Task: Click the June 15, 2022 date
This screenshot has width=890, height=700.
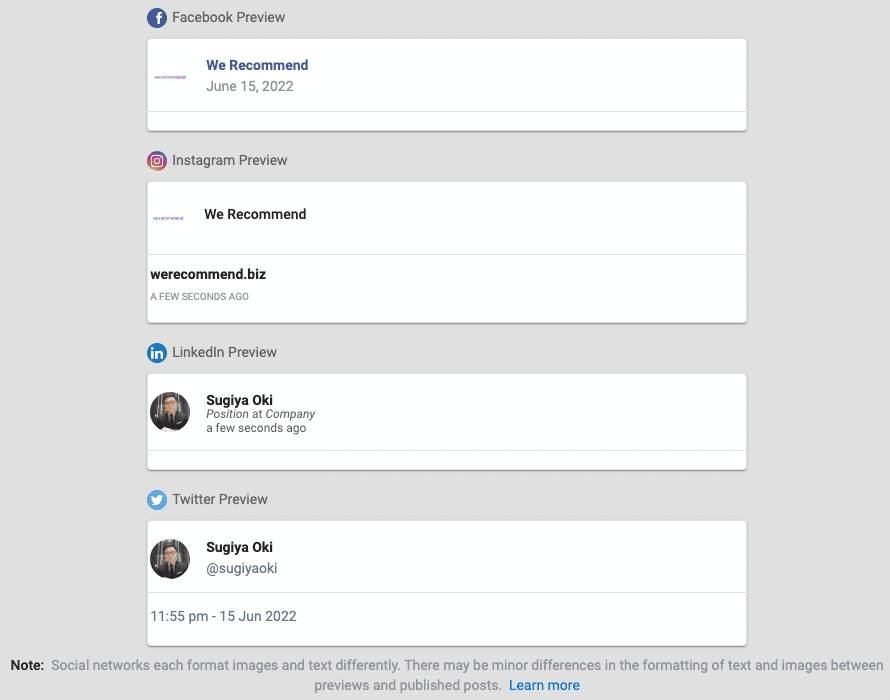Action: click(250, 86)
